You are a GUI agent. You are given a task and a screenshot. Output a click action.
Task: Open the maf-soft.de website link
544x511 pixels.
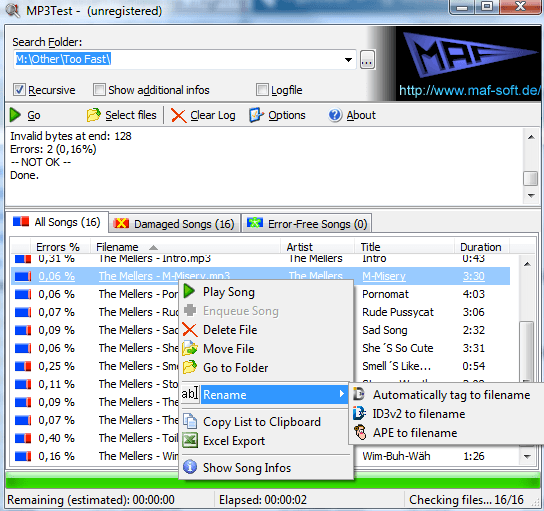[x=470, y=91]
